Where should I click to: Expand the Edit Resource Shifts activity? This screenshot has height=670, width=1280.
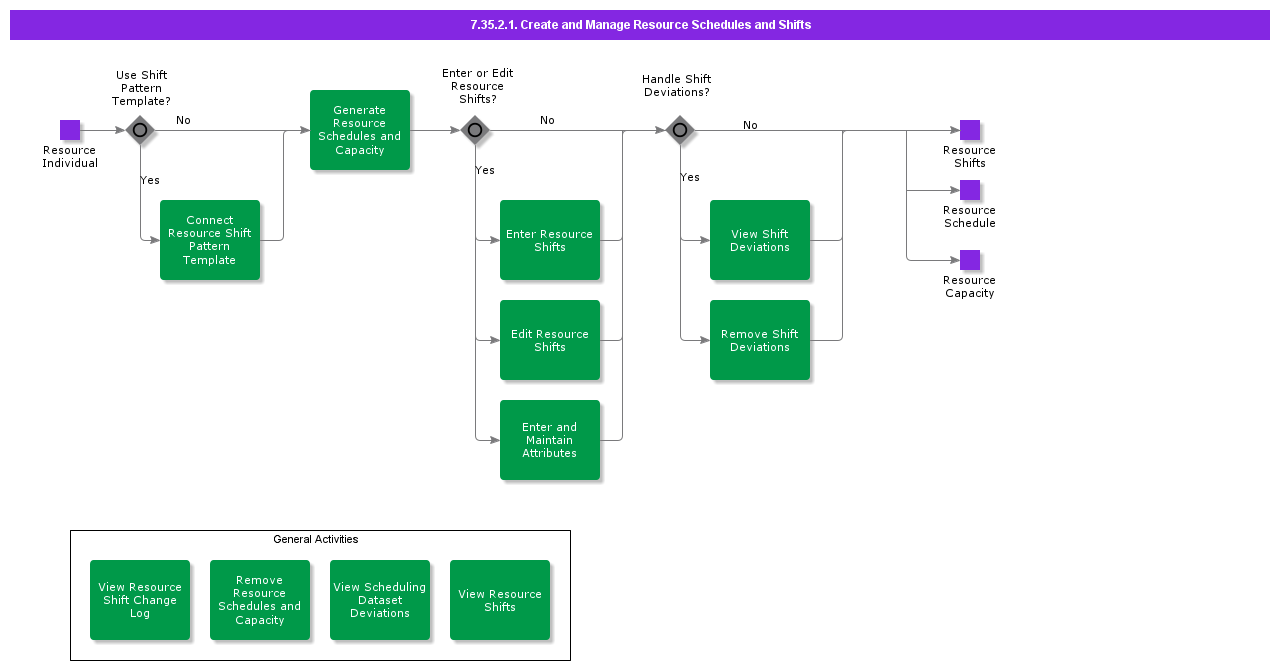pyautogui.click(x=550, y=340)
